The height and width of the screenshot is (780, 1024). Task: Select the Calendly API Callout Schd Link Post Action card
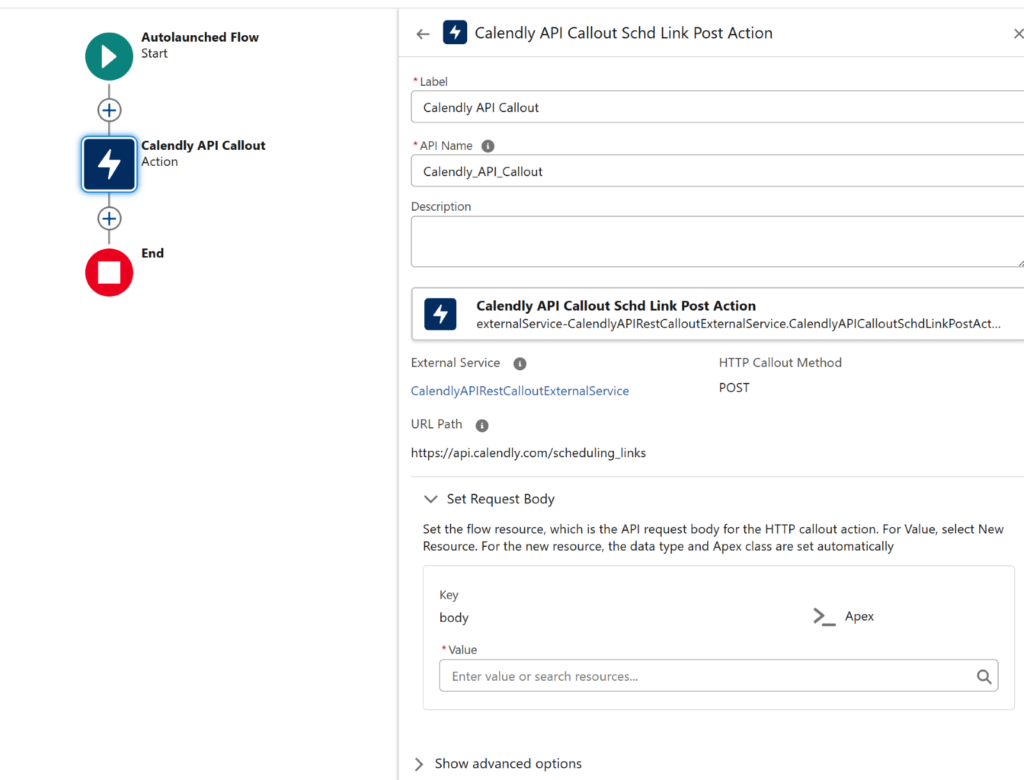[717, 314]
